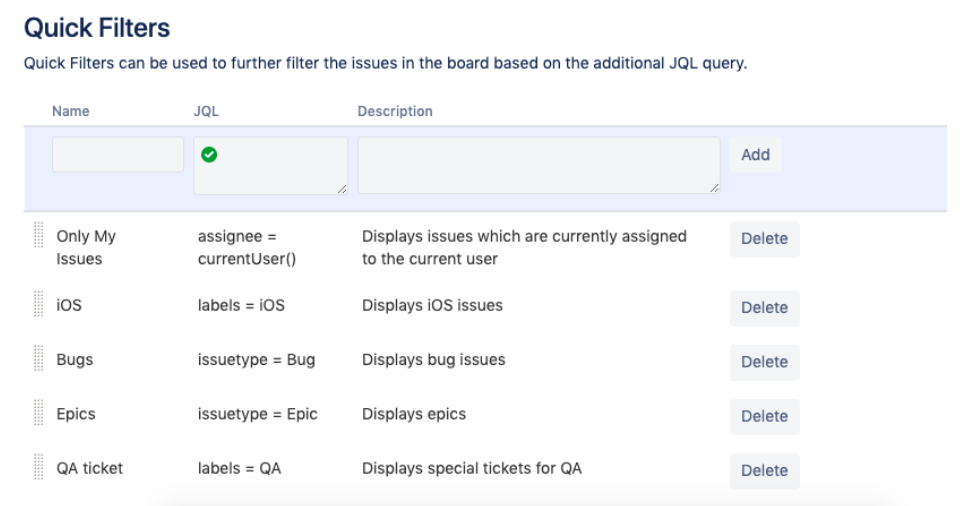The image size is (966, 506).
Task: Edit the 'Displays epics' description cell
Action: (414, 413)
